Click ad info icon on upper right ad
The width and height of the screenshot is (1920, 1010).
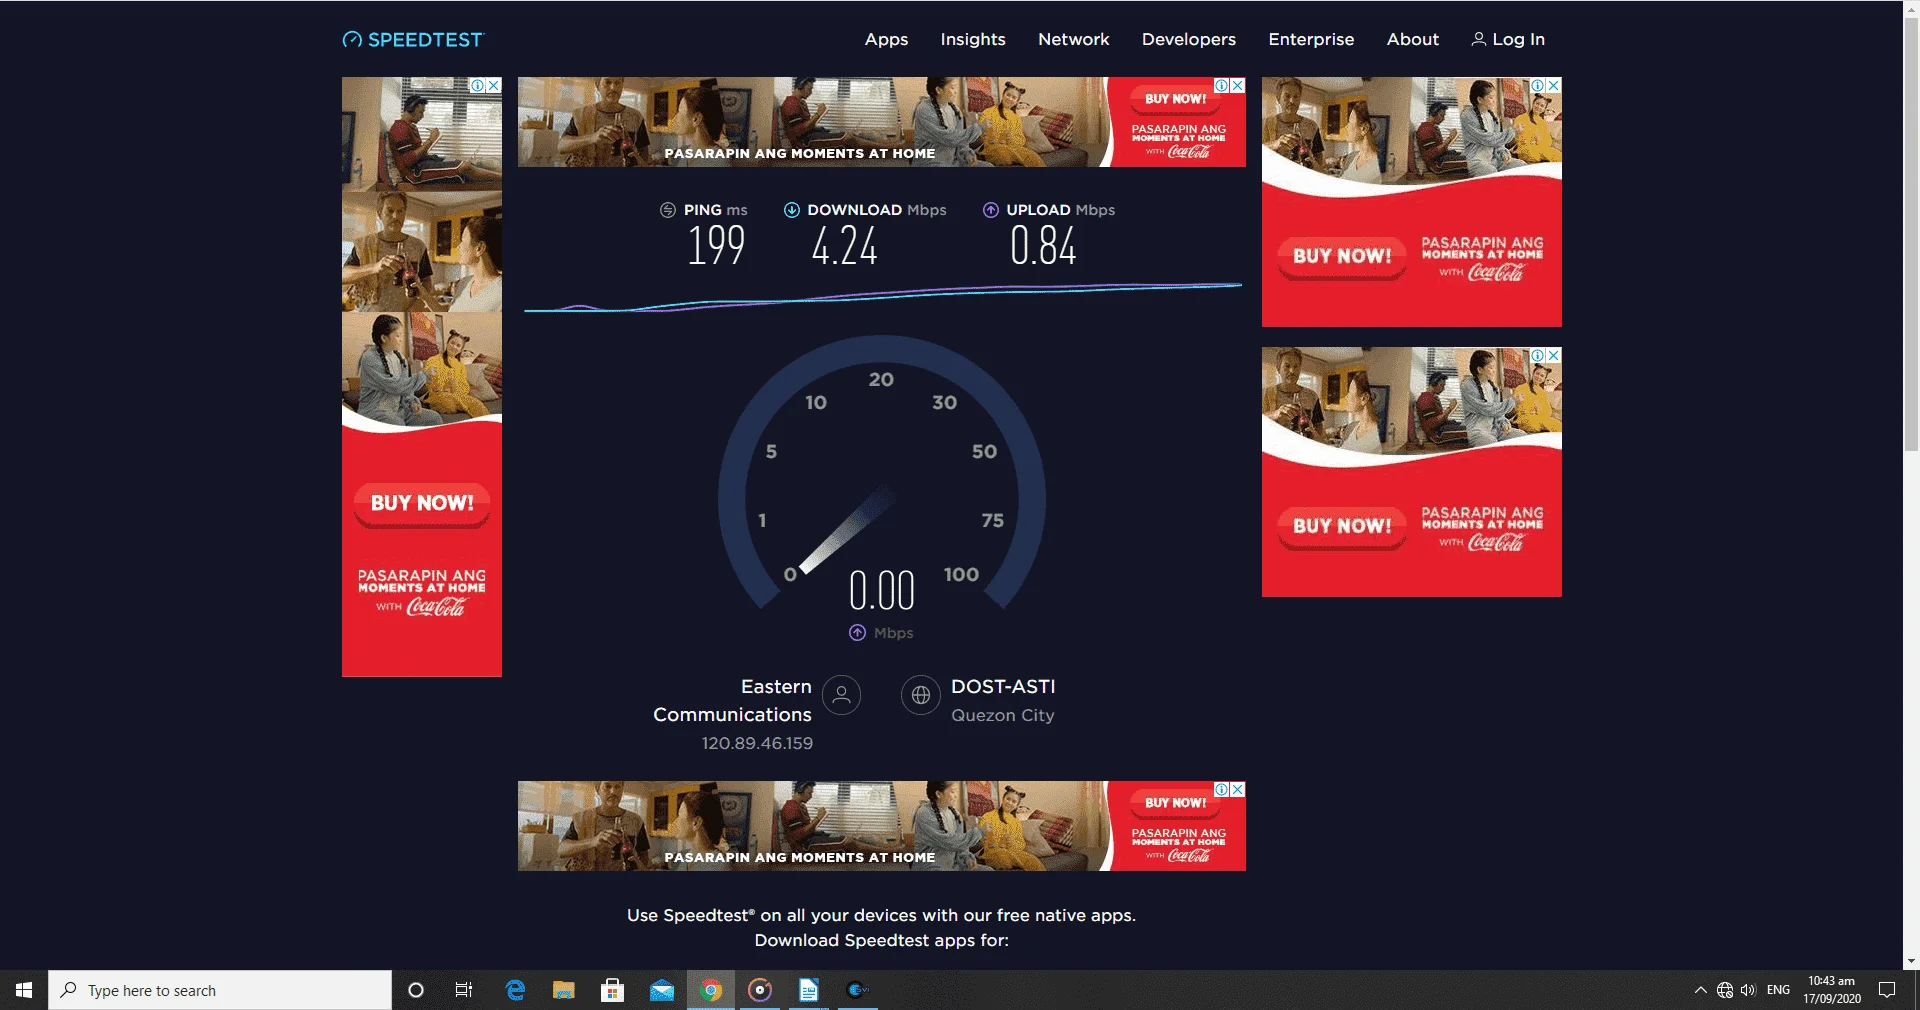click(x=1538, y=86)
